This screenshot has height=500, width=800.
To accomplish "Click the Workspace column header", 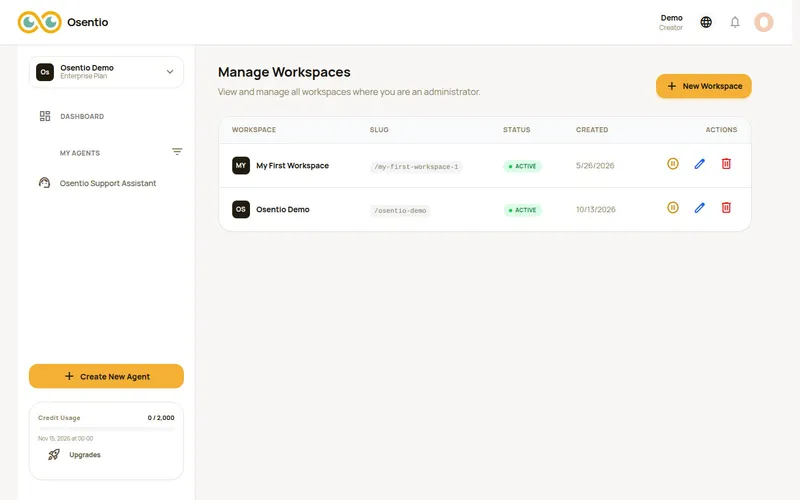I will click(254, 130).
